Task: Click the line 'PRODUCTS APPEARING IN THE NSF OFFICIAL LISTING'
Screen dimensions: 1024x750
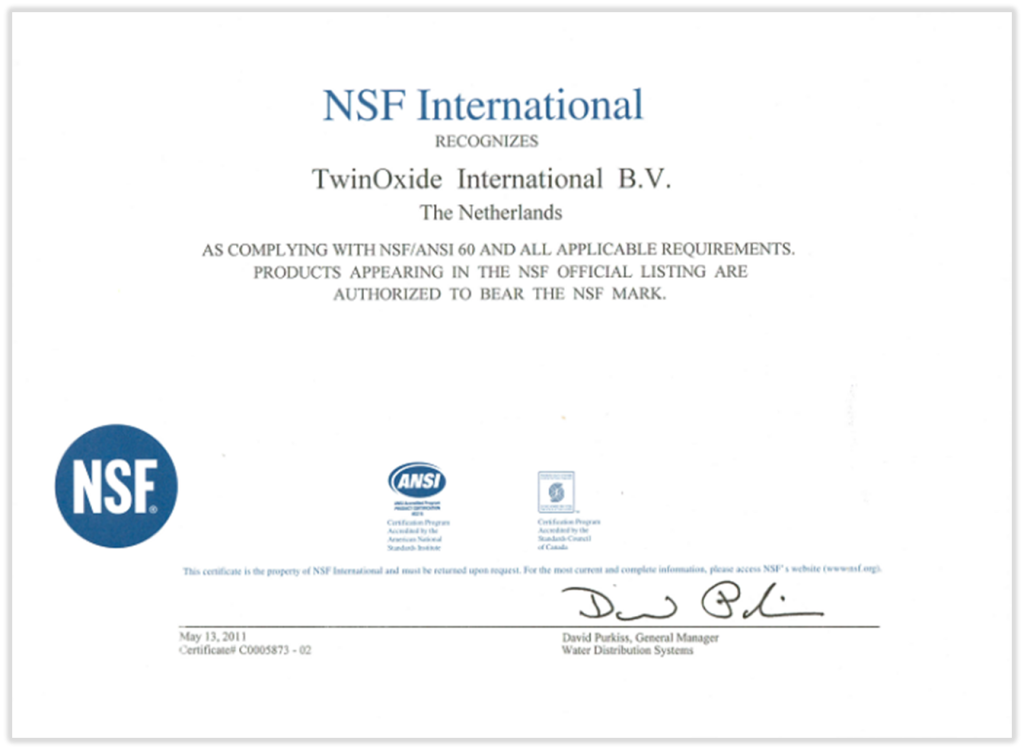Action: [500, 272]
